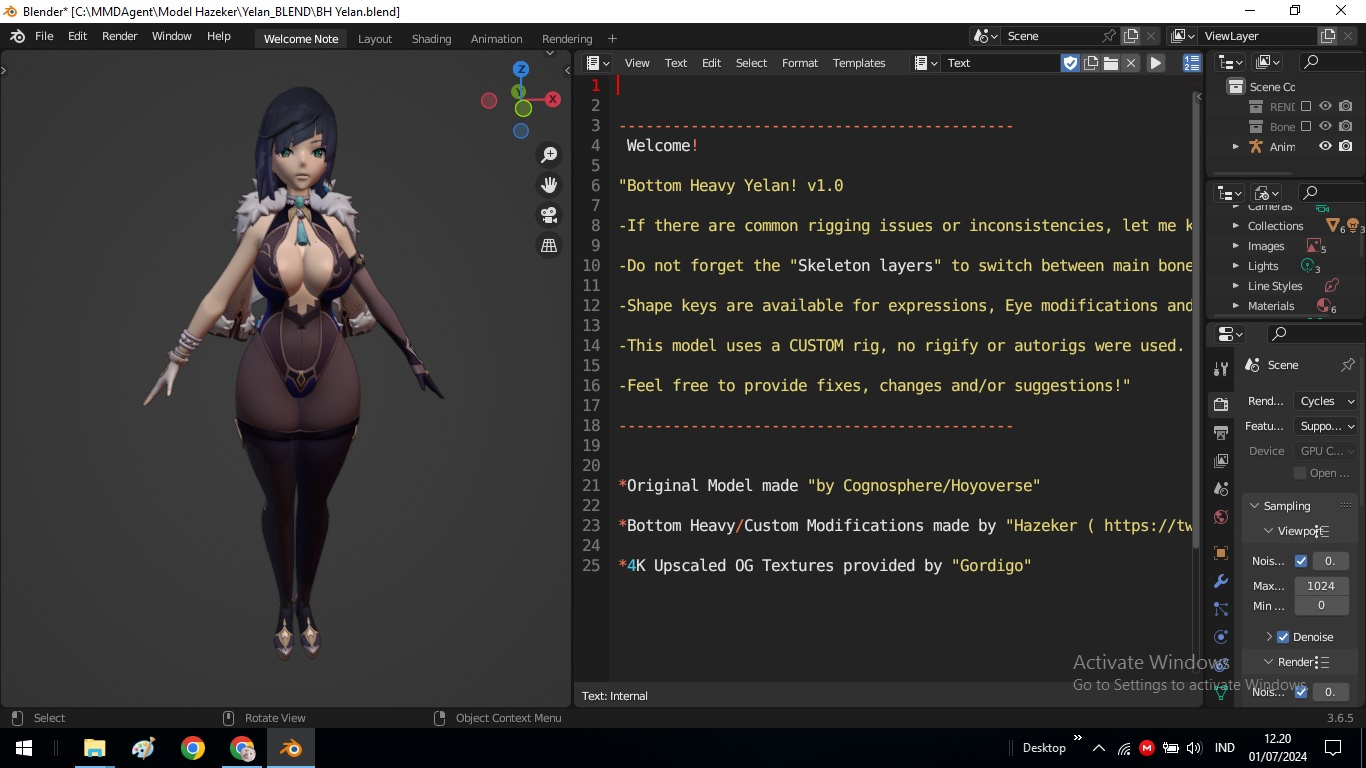The height and width of the screenshot is (768, 1366).
Task: Enable the REND collection exclude checkbox
Action: 1306,106
